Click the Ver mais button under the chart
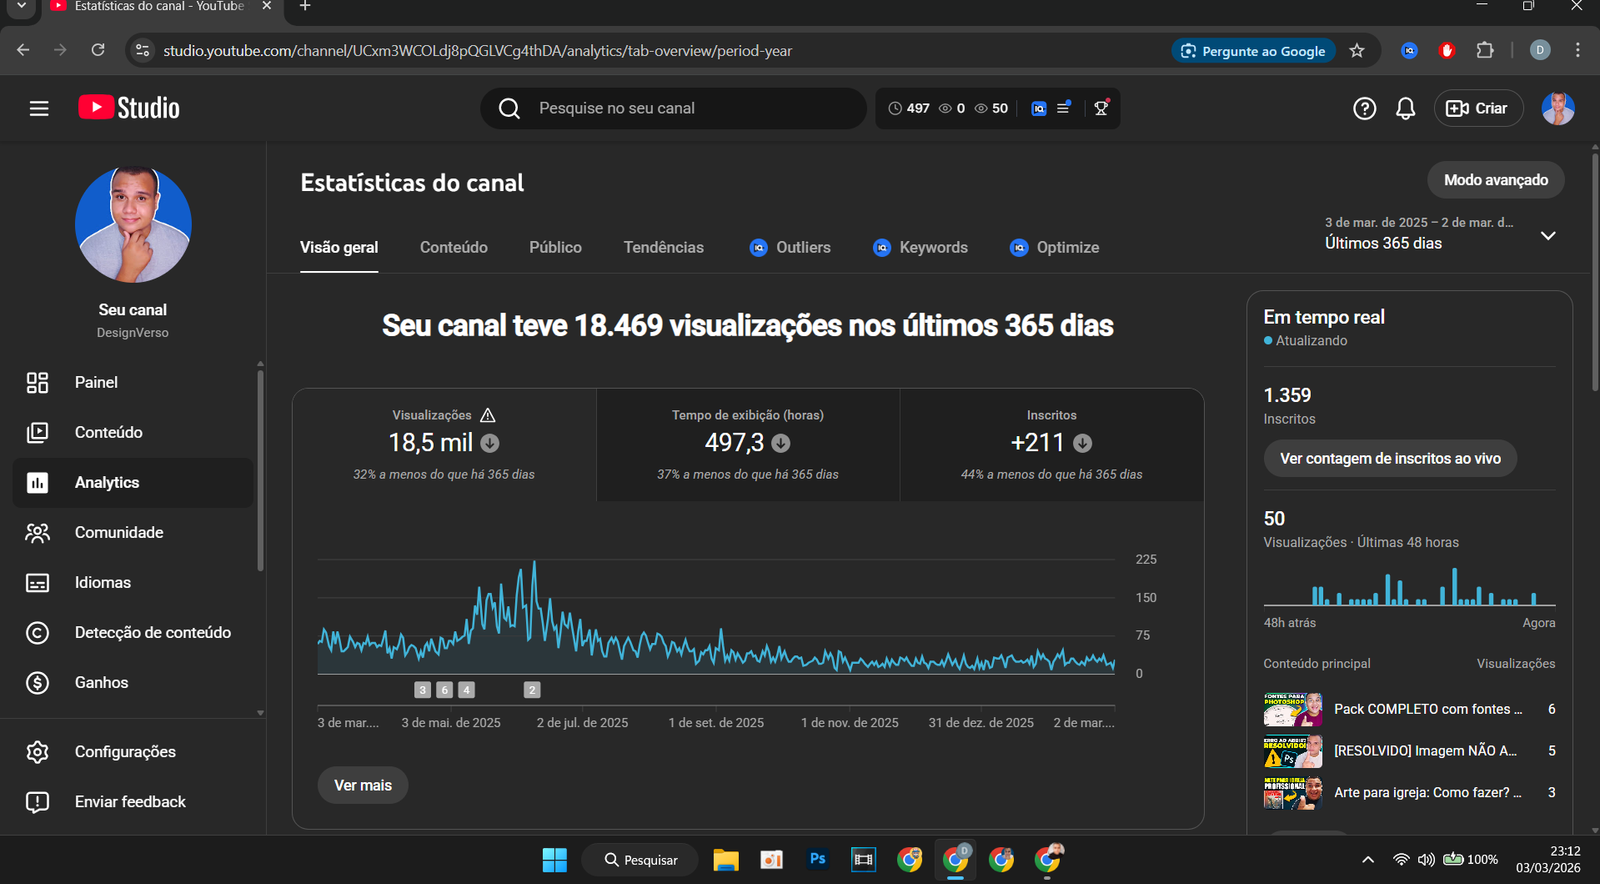Image resolution: width=1600 pixels, height=884 pixels. pyautogui.click(x=363, y=785)
